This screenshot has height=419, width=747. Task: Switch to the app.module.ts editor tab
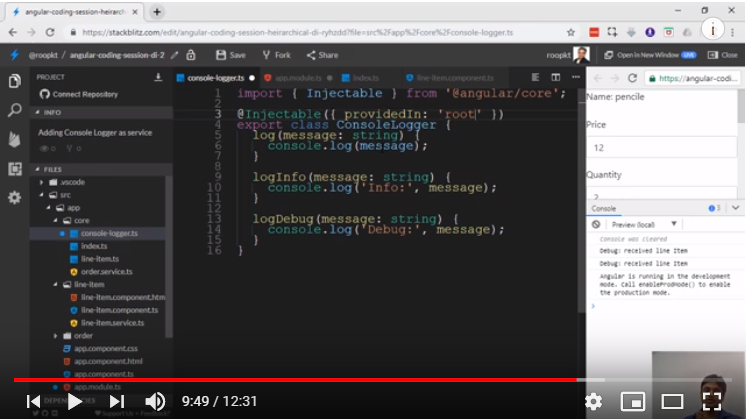(293, 77)
